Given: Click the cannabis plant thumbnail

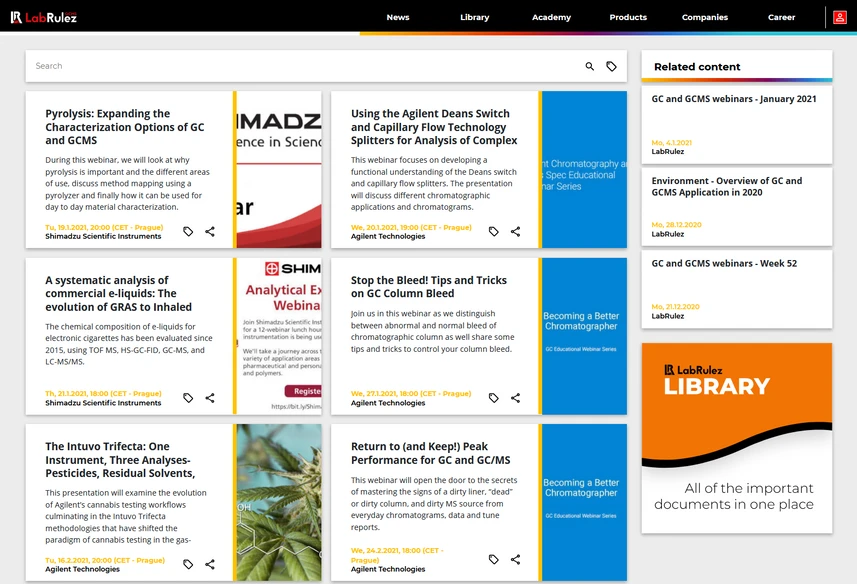Looking at the screenshot, I should click(x=279, y=503).
